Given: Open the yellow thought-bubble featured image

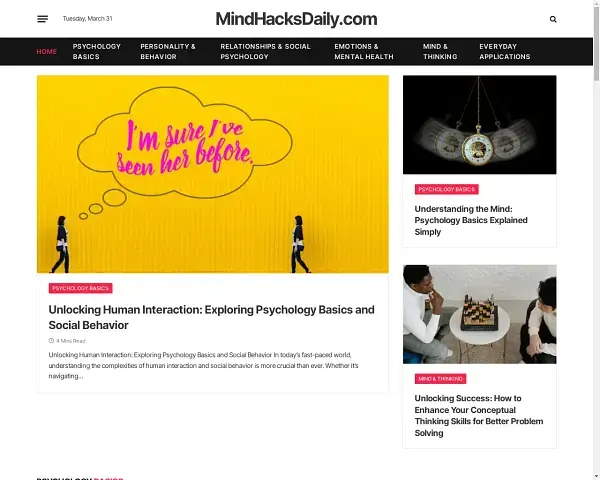Looking at the screenshot, I should point(213,174).
